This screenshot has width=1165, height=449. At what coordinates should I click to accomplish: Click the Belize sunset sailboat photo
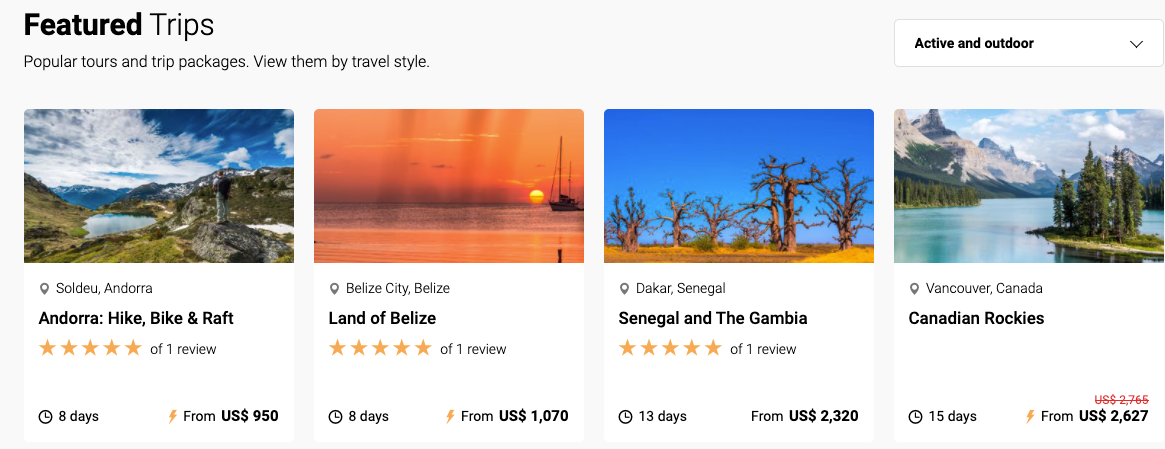[449, 186]
